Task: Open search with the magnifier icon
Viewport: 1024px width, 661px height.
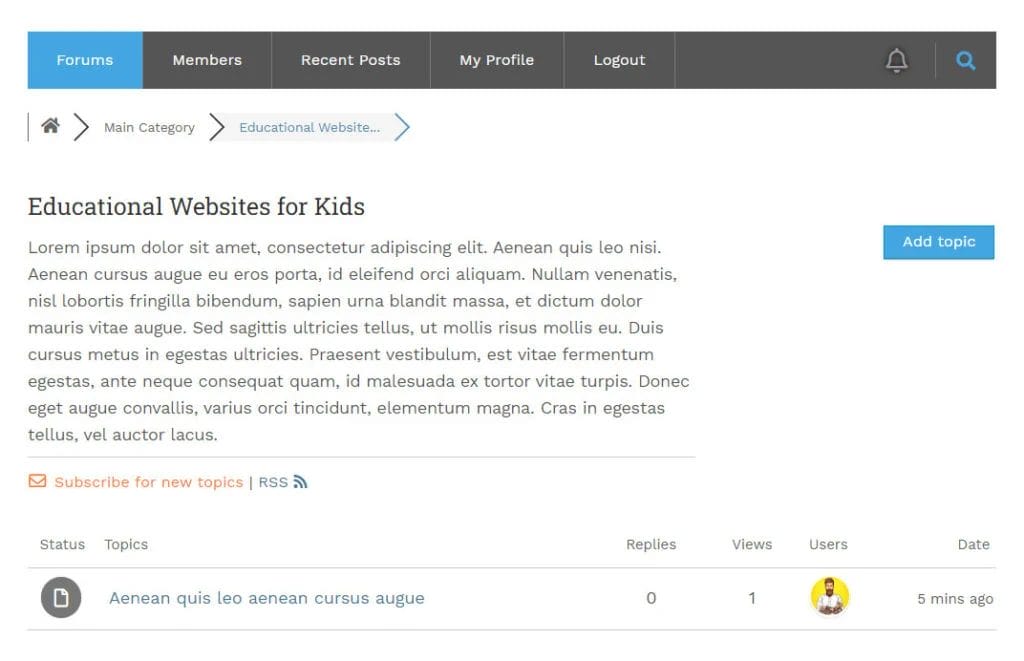Action: point(965,61)
